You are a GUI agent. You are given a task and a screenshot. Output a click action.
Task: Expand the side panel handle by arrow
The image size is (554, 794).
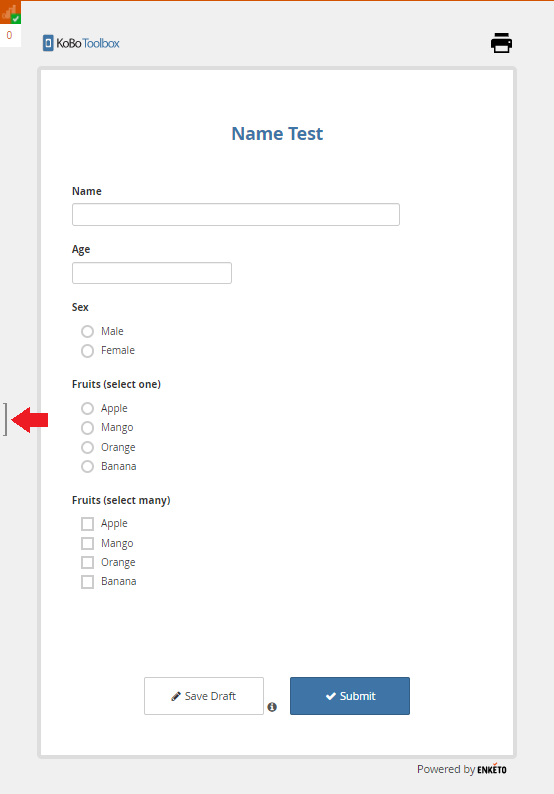pos(6,419)
